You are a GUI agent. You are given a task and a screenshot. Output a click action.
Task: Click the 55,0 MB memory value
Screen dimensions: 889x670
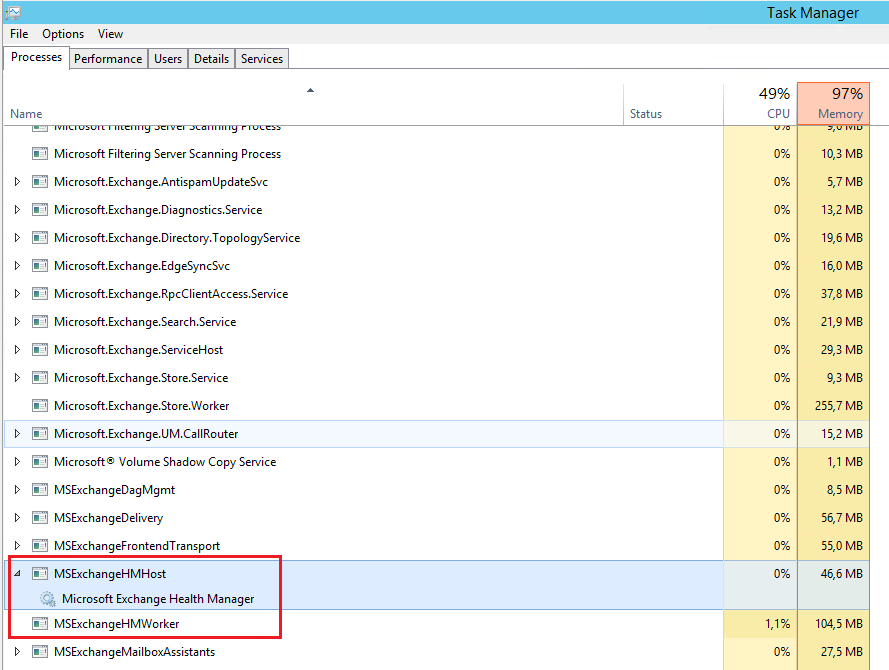[841, 546]
